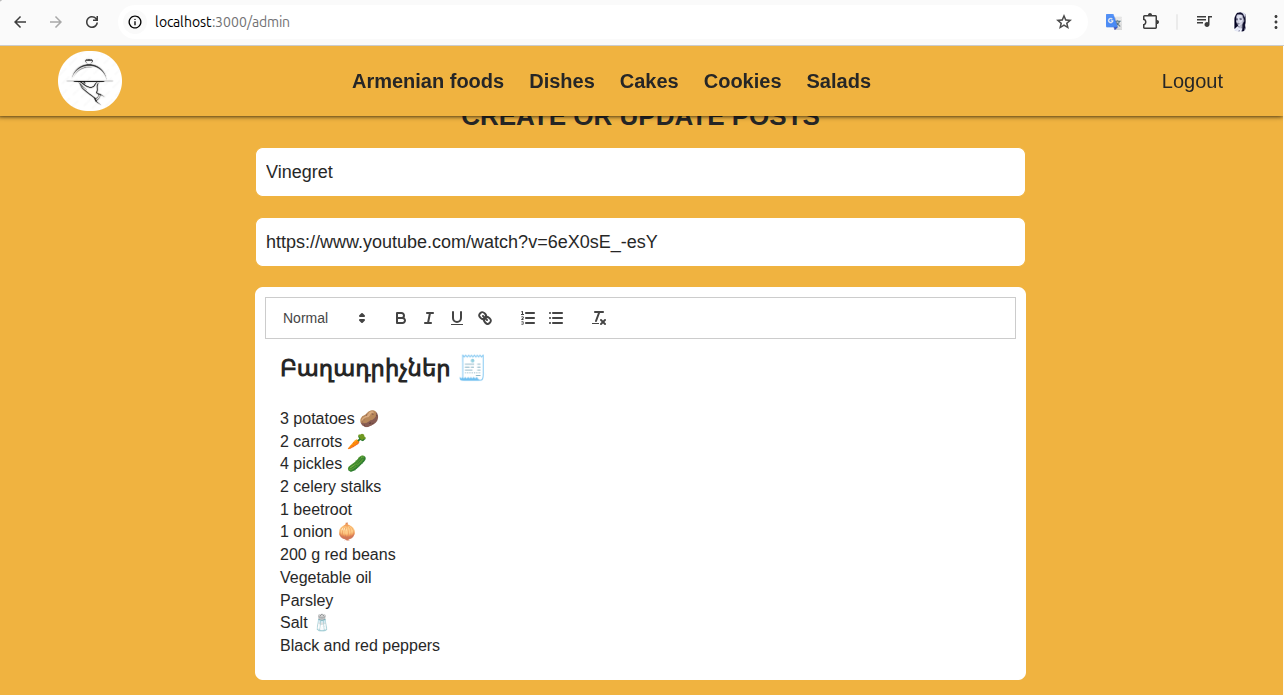Open the browser extensions puzzle icon

(1150, 22)
